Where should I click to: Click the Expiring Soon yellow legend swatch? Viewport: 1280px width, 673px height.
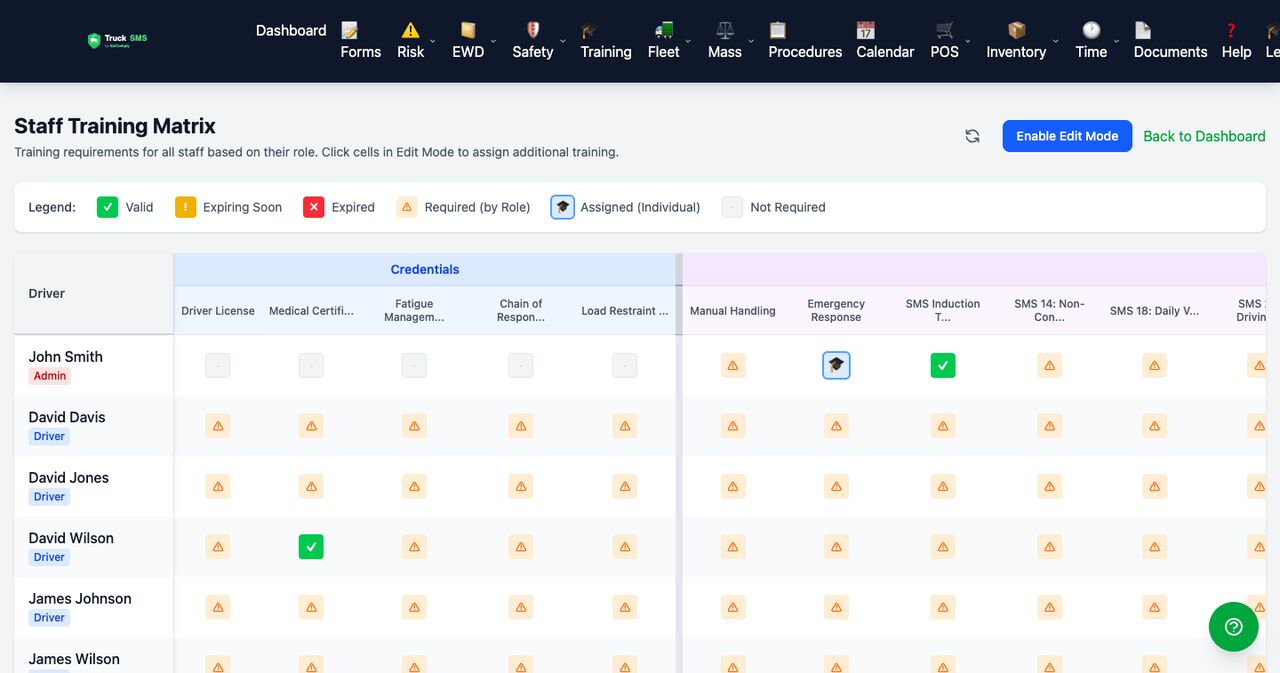pyautogui.click(x=185, y=207)
